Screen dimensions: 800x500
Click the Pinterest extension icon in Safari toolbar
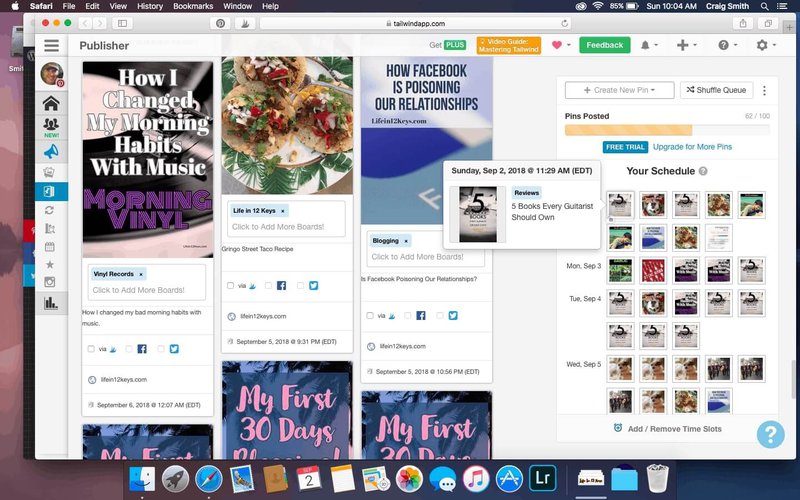click(x=220, y=23)
